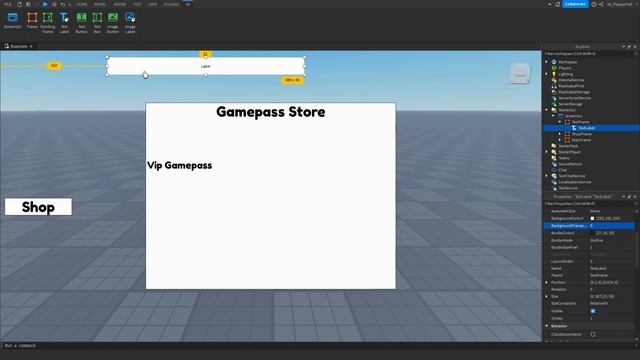Switch to the Plugins ribbon tab

pyautogui.click(x=171, y=4)
